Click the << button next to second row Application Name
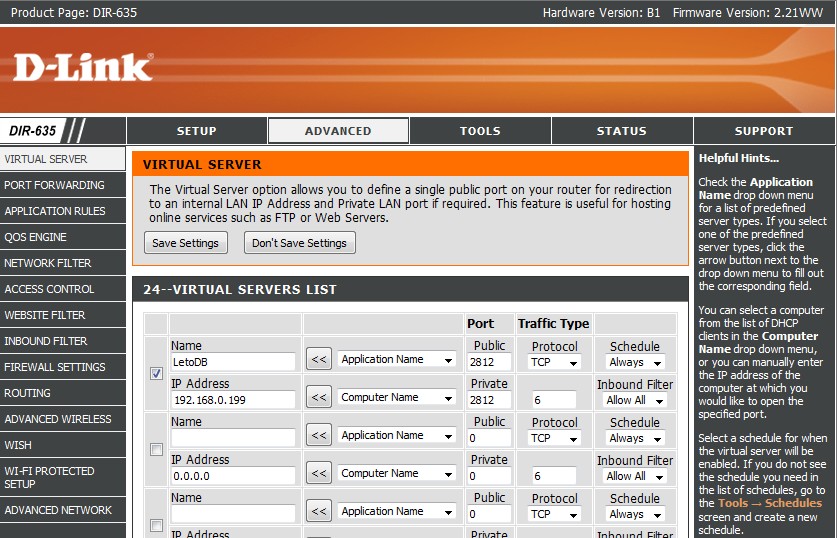 coord(319,436)
